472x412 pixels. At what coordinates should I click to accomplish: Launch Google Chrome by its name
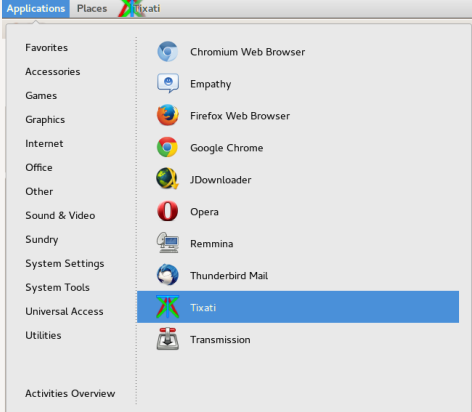226,148
